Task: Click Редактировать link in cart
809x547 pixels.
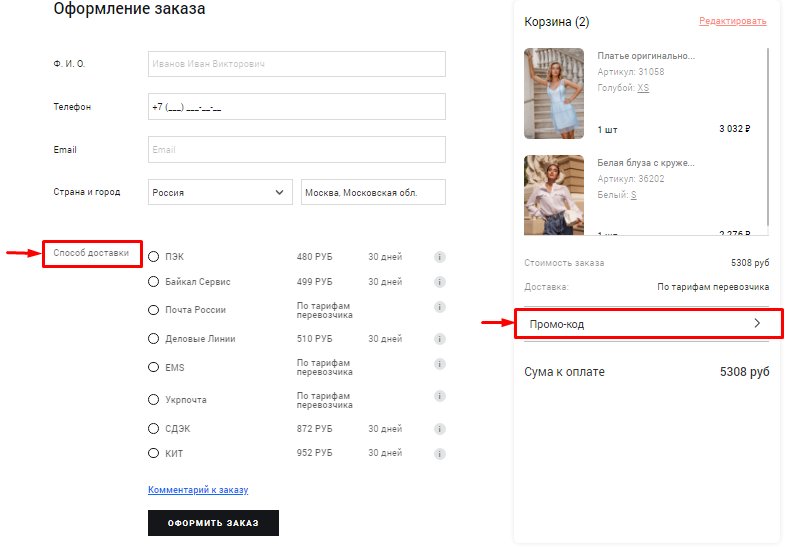Action: [x=733, y=21]
